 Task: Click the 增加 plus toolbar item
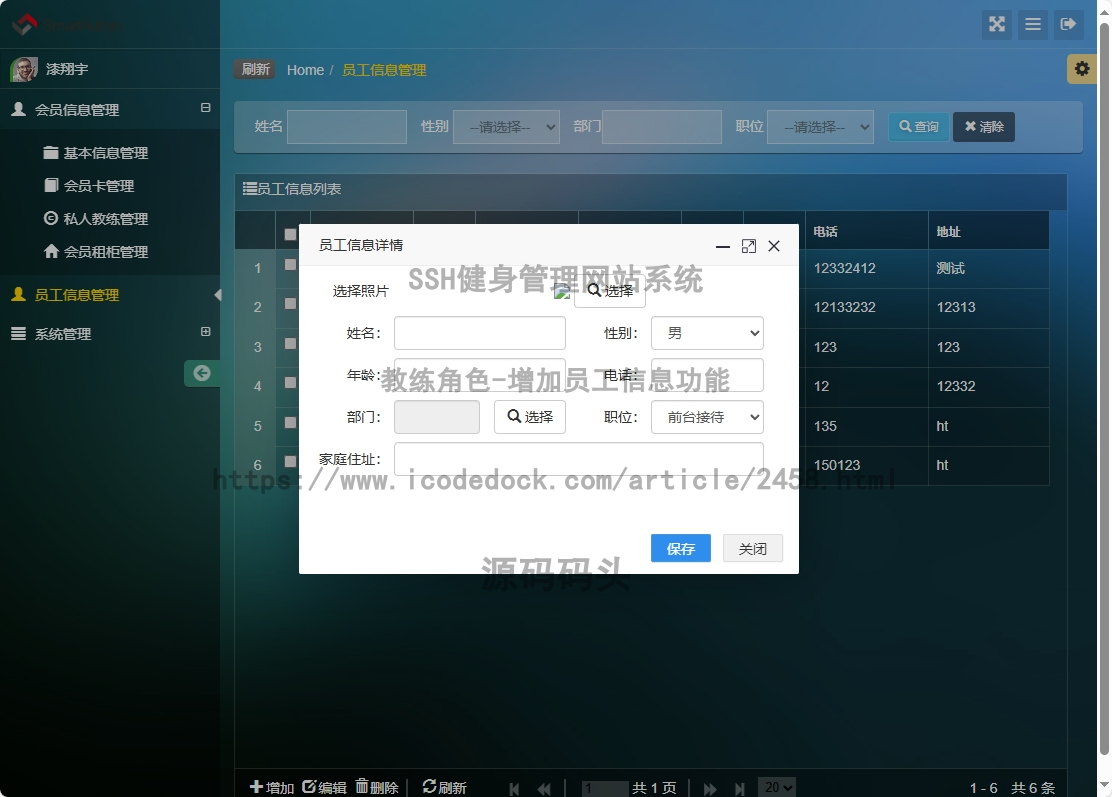(x=272, y=787)
